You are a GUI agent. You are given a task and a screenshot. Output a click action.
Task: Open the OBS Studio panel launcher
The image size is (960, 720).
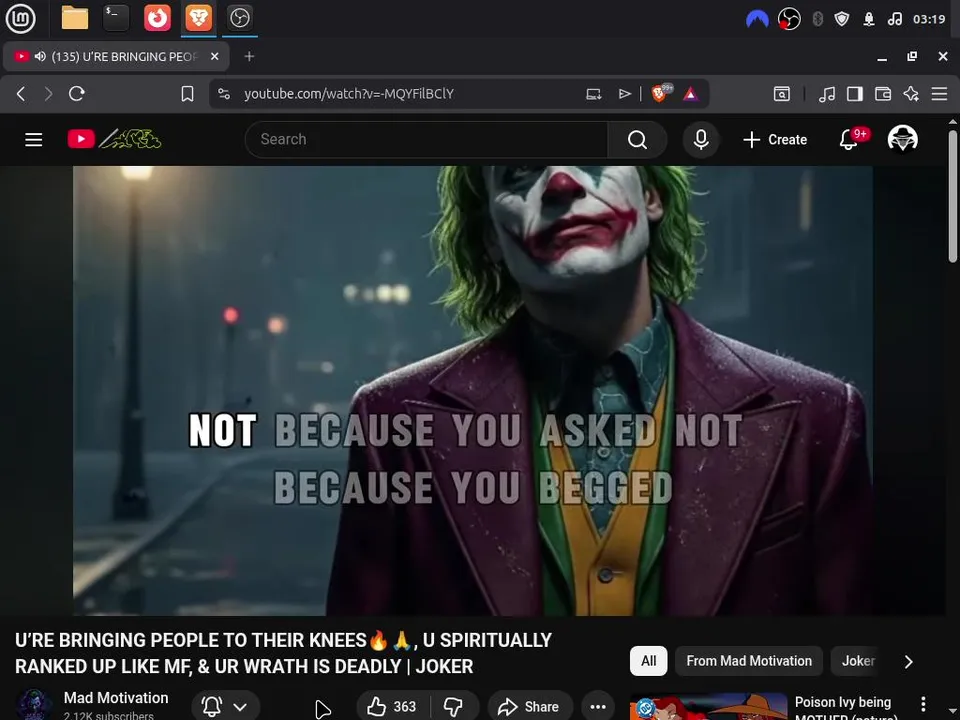coord(239,18)
